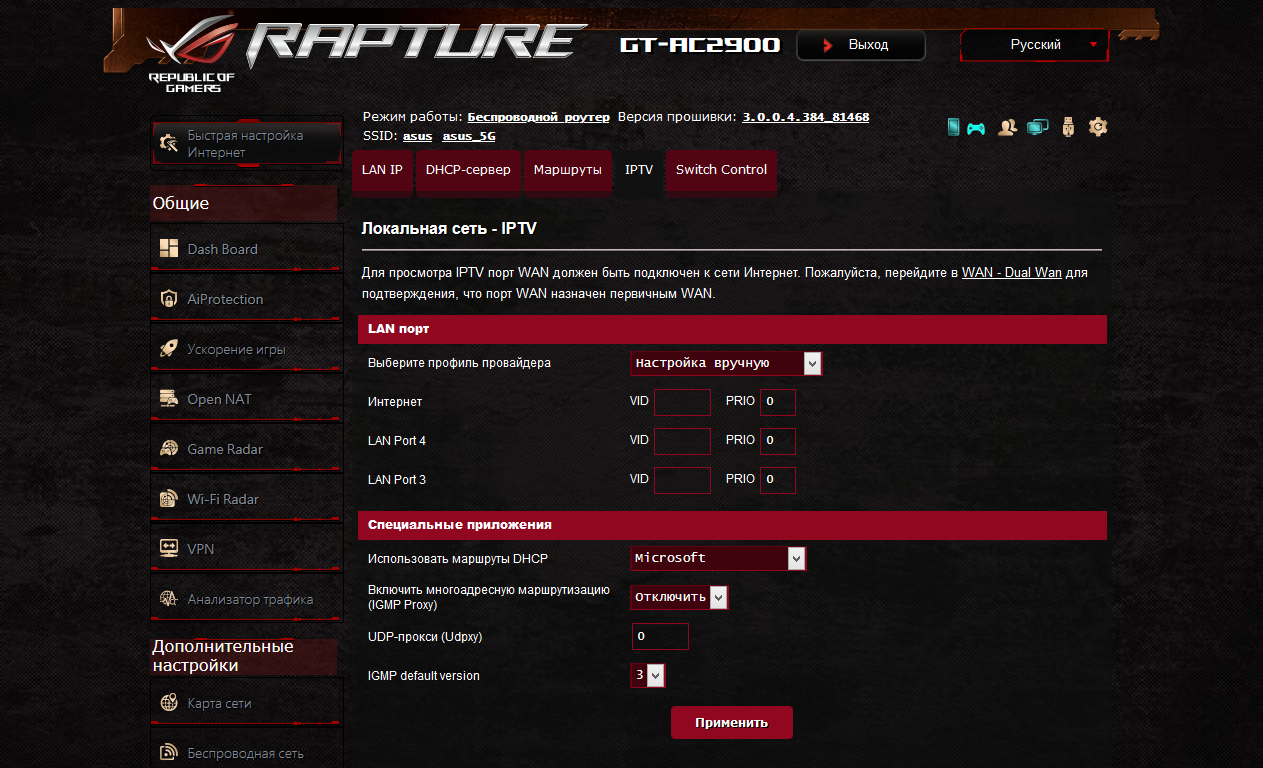Viewport: 1263px width, 768px height.
Task: Open the language dropdown showing Русский
Action: (1034, 45)
